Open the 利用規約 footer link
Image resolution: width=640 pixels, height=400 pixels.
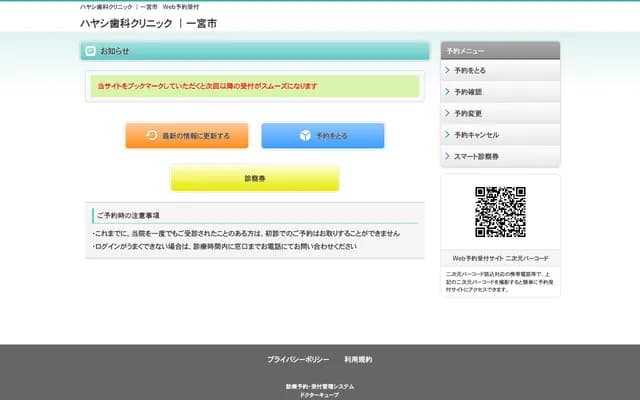[358, 359]
